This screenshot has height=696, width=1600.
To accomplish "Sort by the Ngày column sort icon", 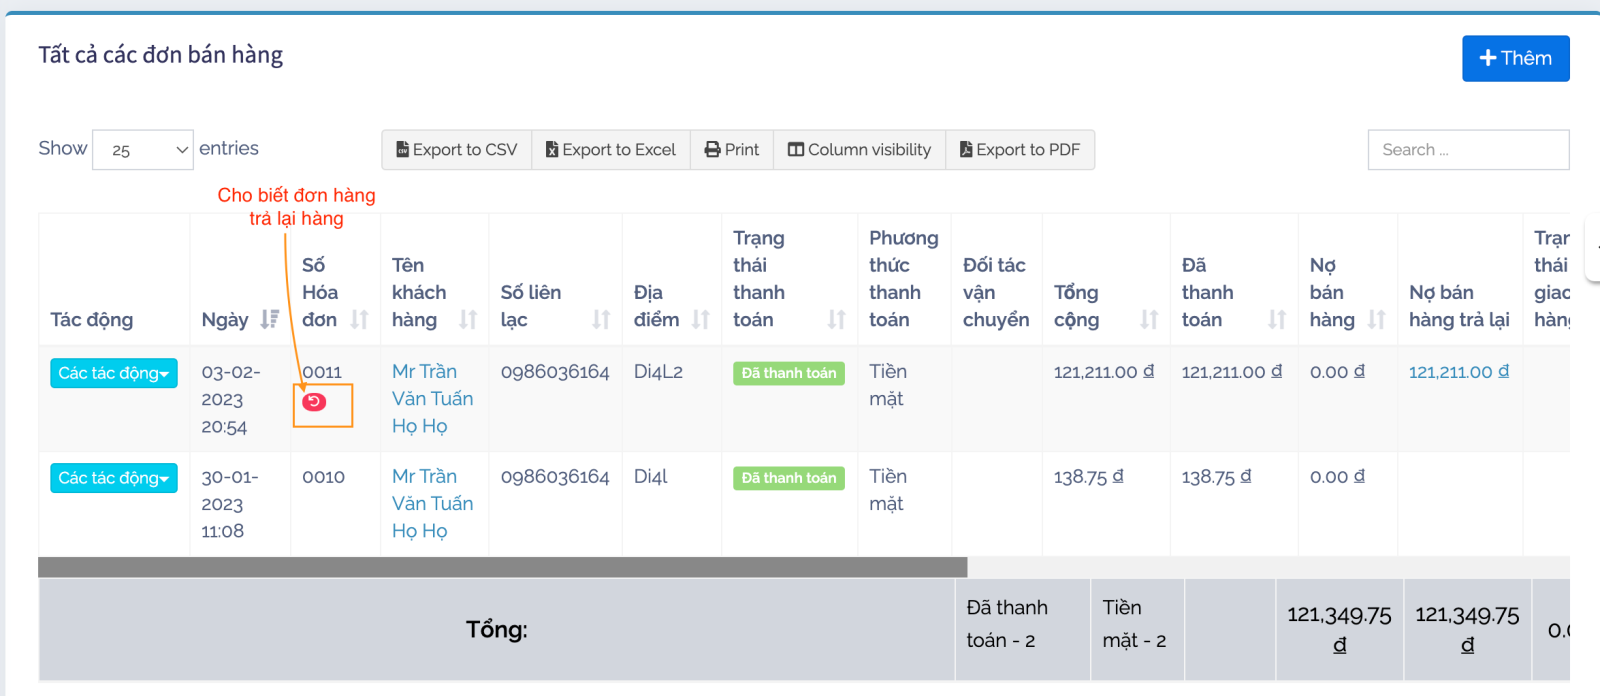I will click(269, 319).
